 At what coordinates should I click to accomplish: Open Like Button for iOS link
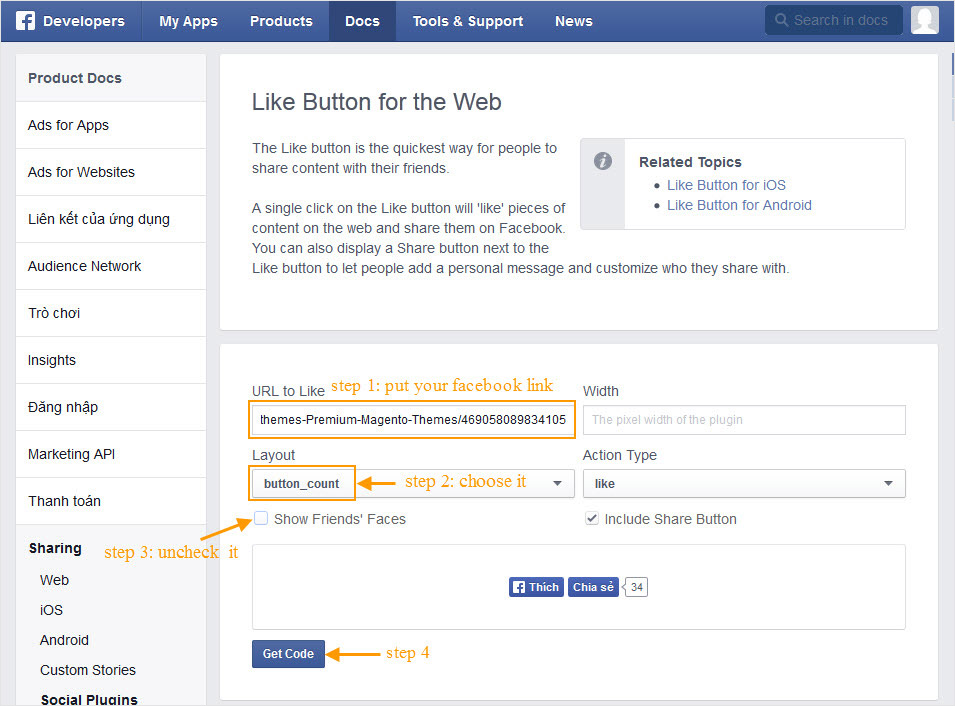pos(726,185)
